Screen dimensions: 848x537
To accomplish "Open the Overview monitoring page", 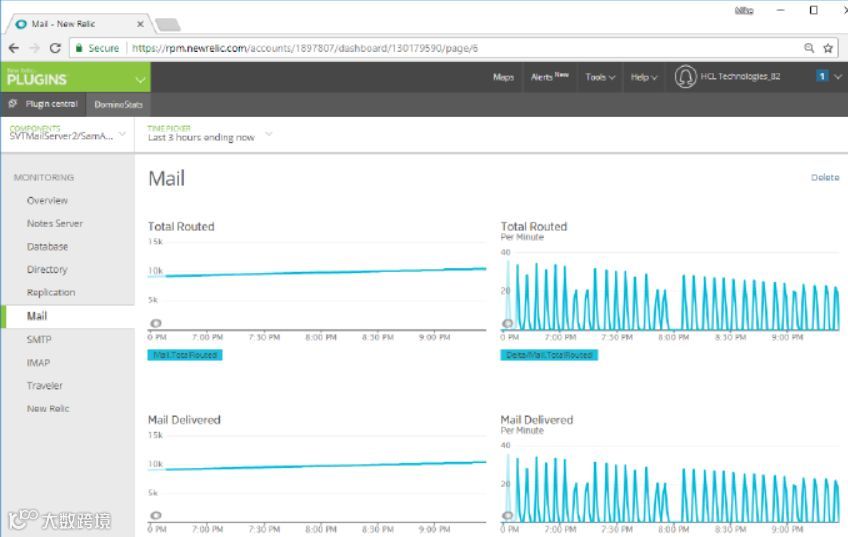I will tap(48, 201).
